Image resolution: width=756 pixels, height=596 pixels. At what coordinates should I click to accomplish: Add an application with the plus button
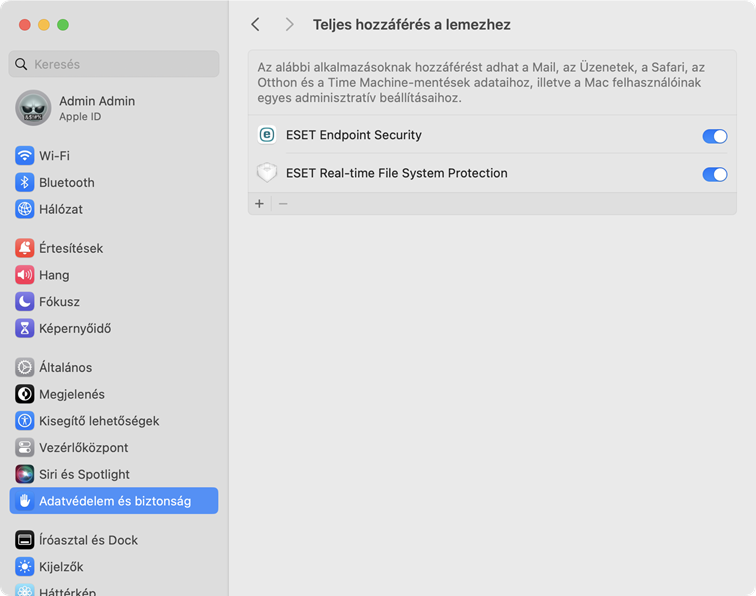click(259, 204)
